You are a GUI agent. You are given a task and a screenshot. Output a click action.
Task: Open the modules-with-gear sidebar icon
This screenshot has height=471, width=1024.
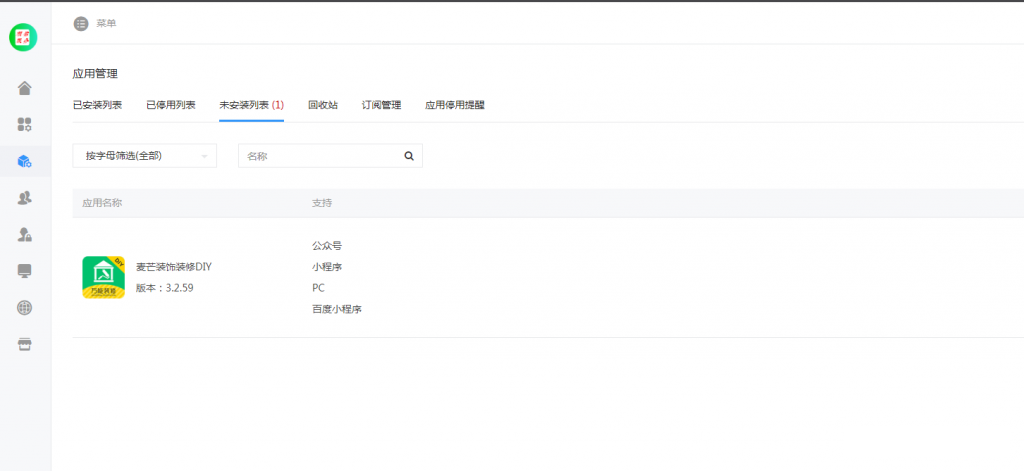pos(25,125)
